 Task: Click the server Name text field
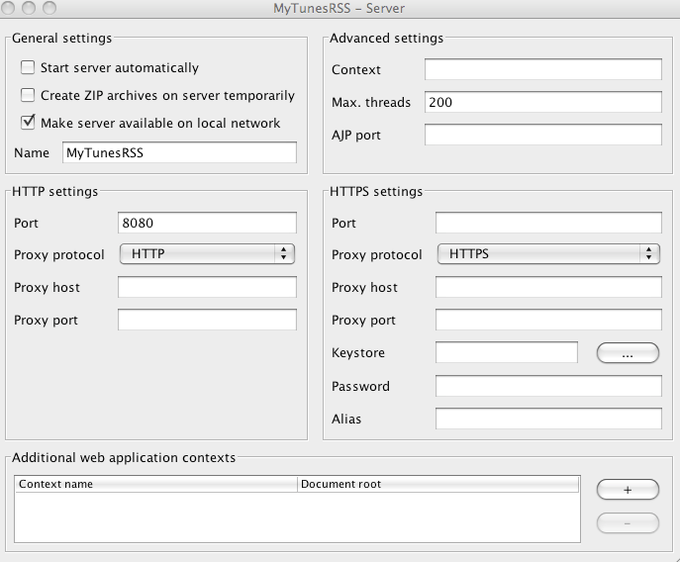tap(179, 153)
